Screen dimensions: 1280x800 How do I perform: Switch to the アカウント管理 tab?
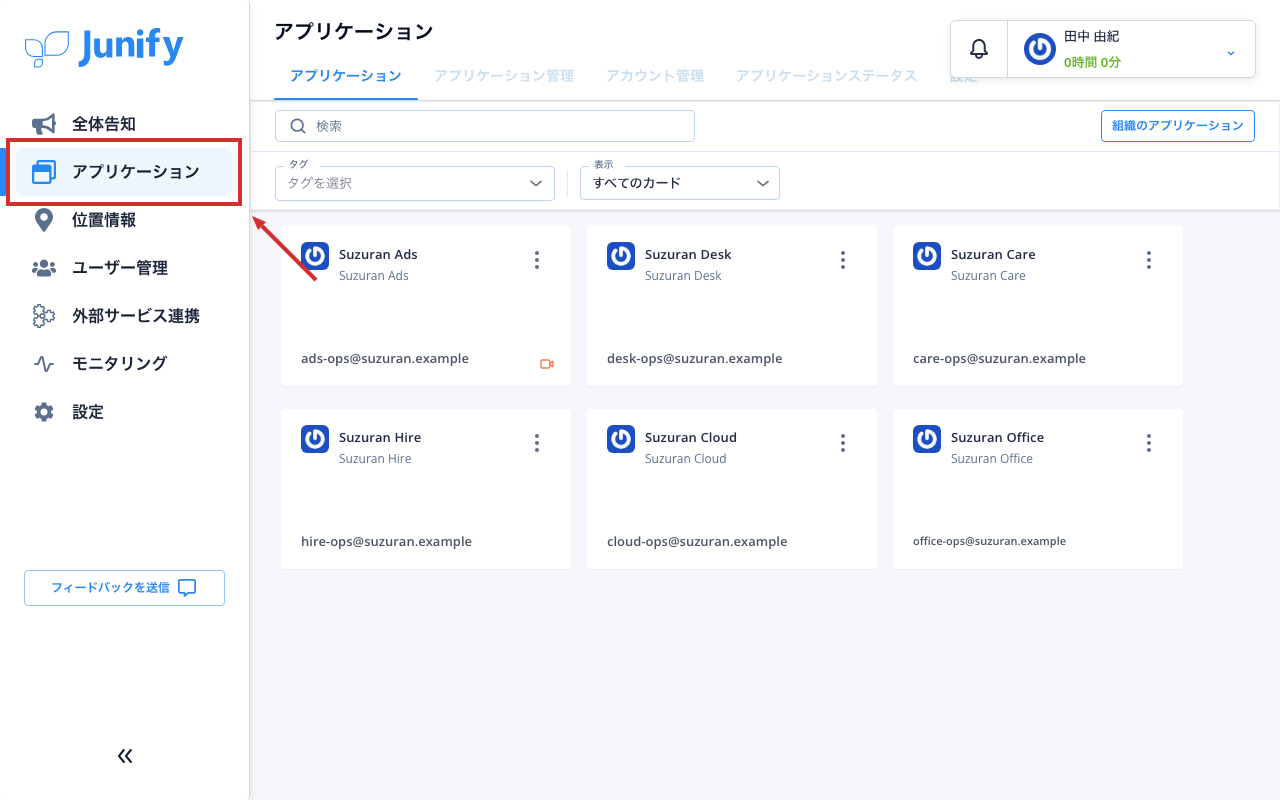[655, 76]
